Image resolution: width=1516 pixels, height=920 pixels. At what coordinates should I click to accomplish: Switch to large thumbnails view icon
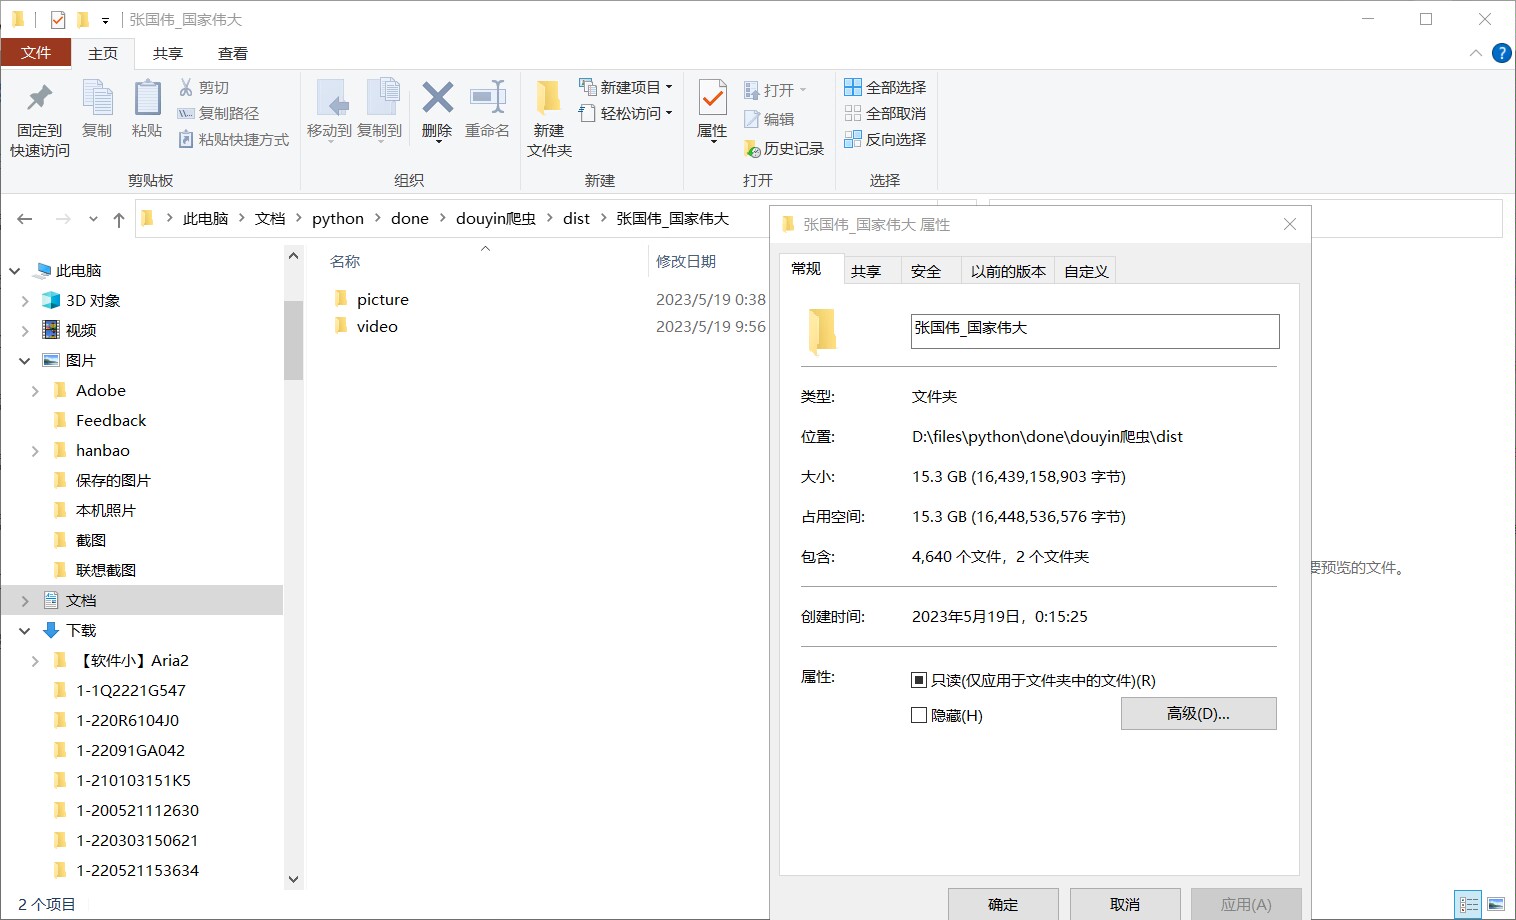(x=1496, y=904)
